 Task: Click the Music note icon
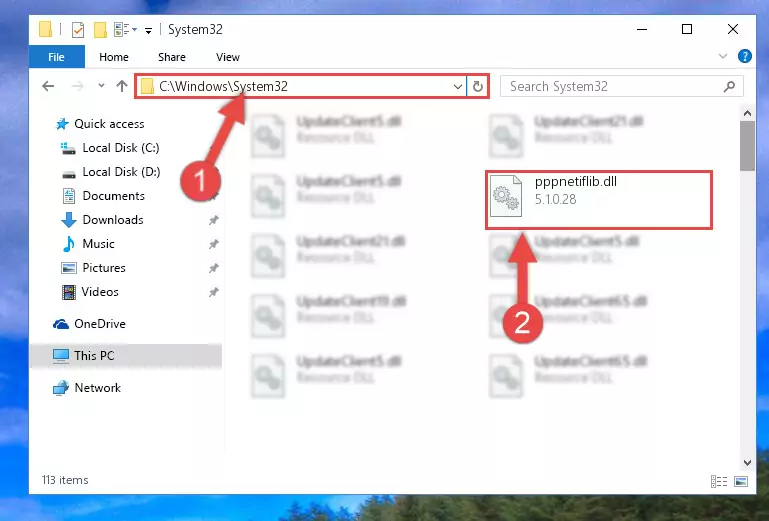[69, 244]
